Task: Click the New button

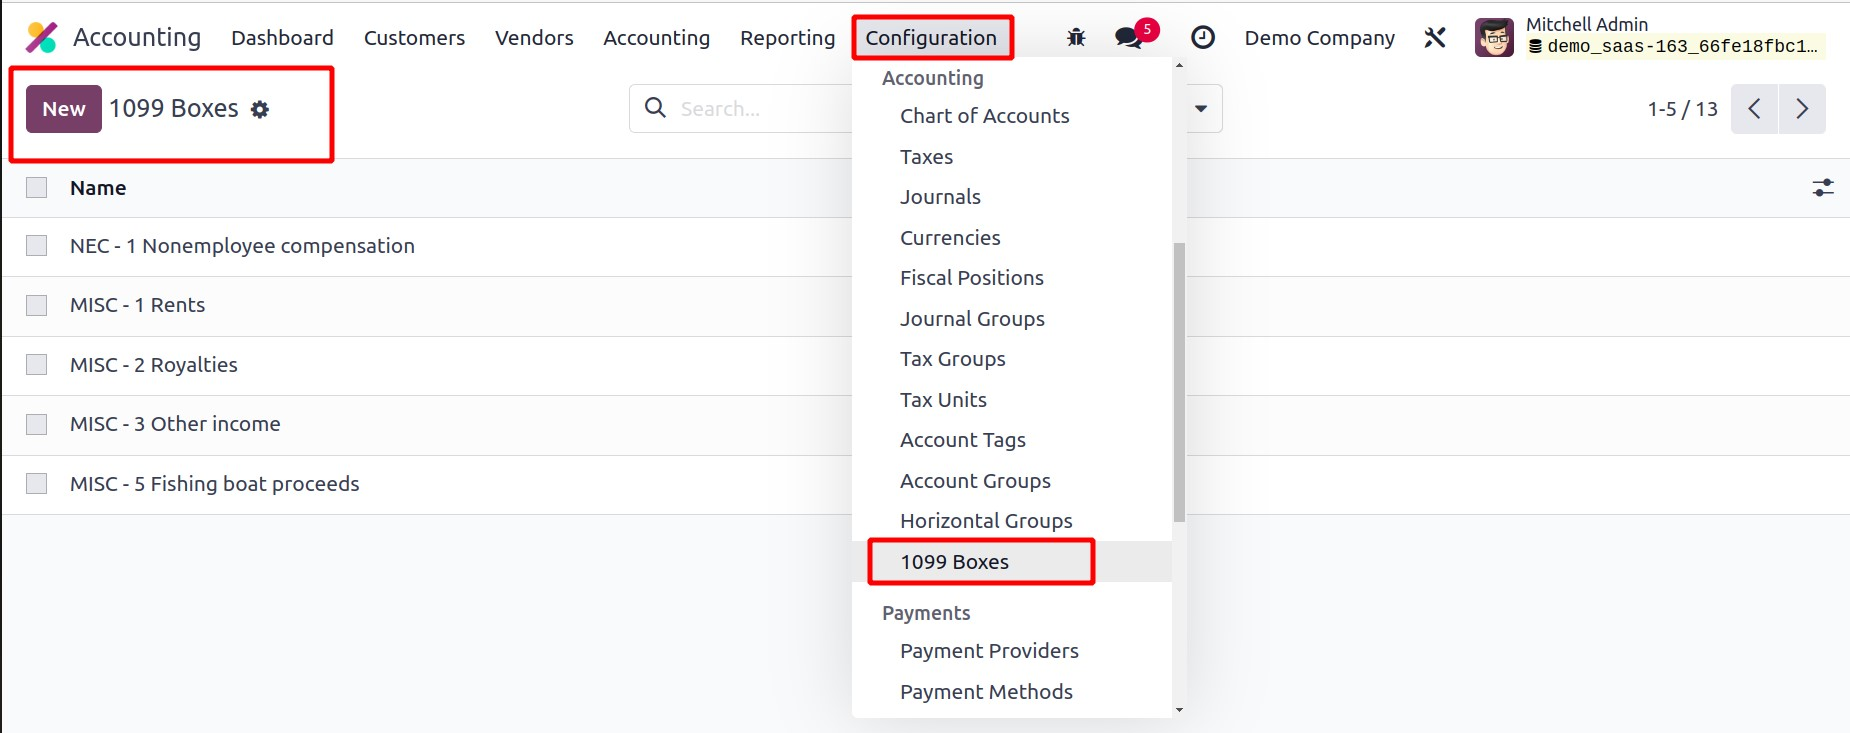Action: [64, 109]
